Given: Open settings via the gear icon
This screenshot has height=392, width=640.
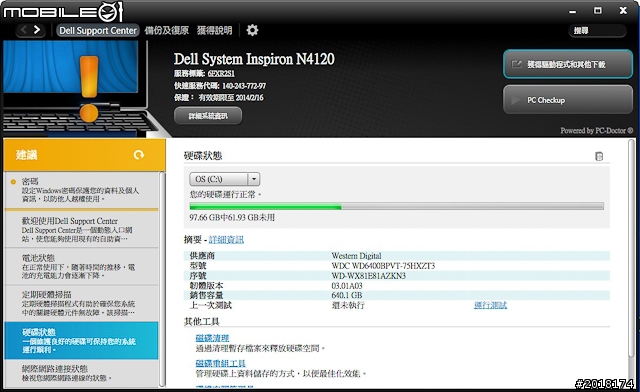Looking at the screenshot, I should click(252, 30).
